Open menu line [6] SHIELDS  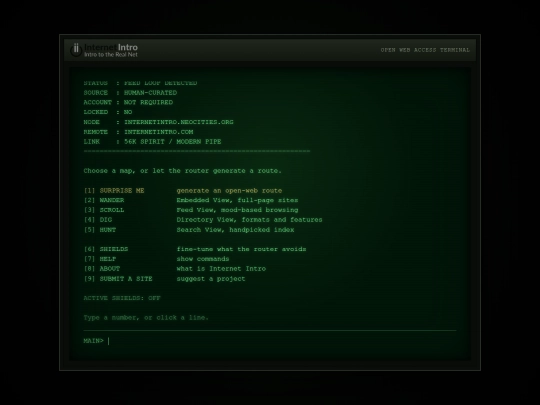195,249
